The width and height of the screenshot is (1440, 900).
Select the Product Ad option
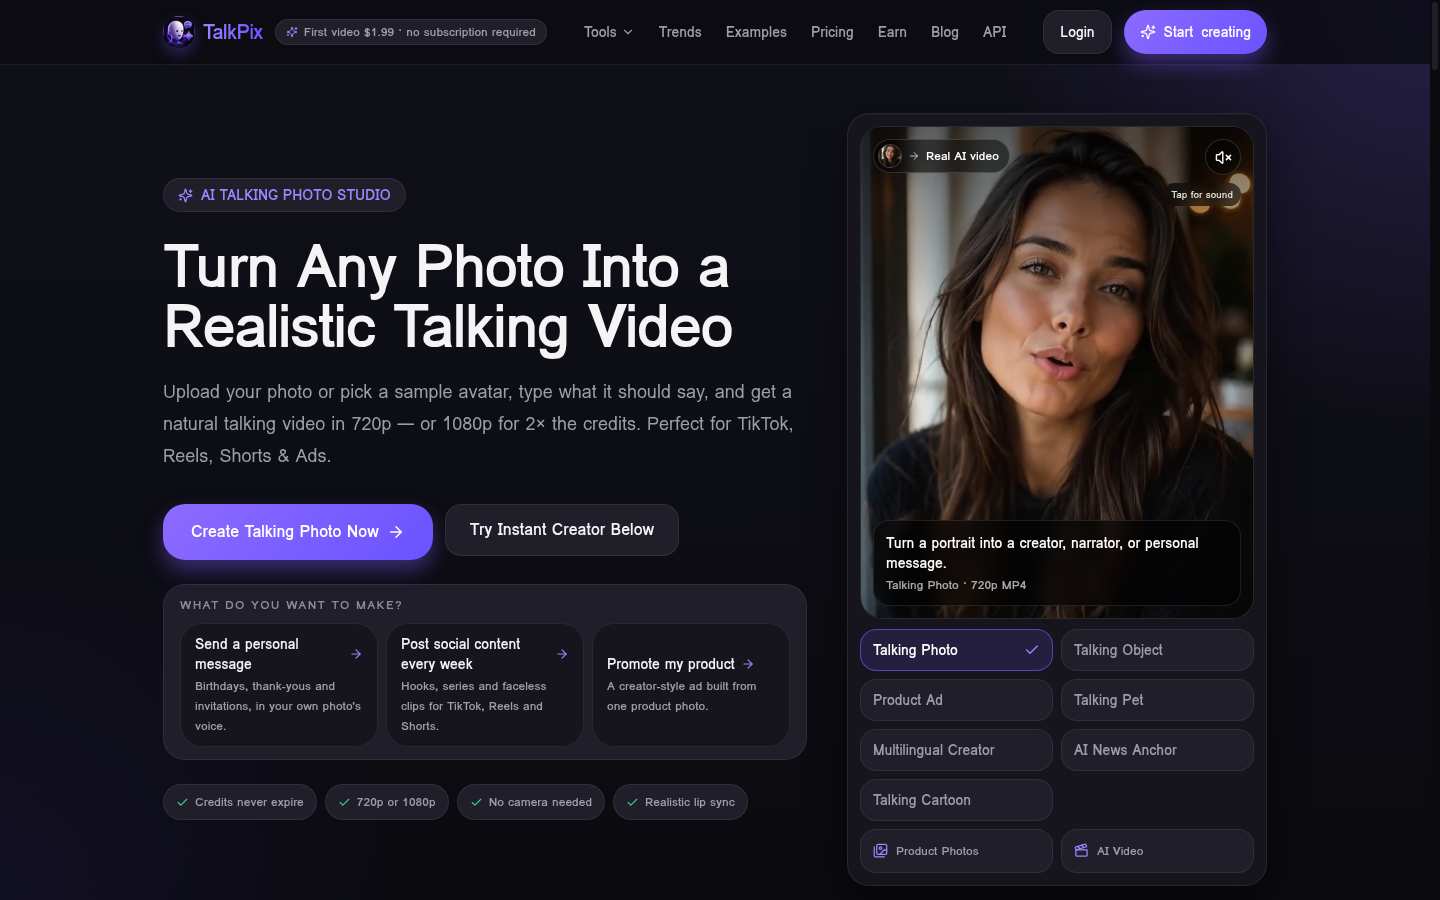click(956, 700)
